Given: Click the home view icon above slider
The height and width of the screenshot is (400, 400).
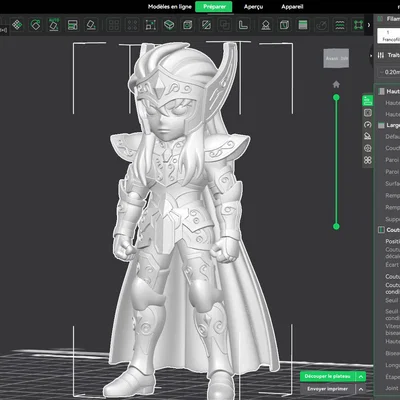Looking at the screenshot, I should [336, 84].
